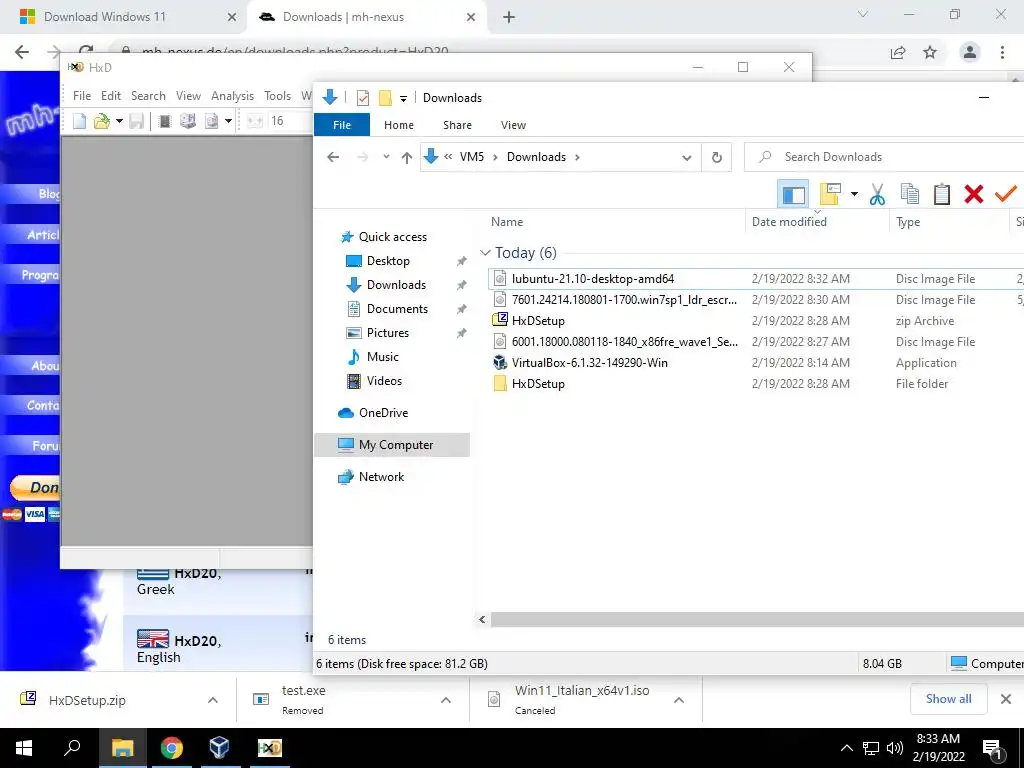Viewport: 1024px width, 768px height.
Task: Click the Open RAM icon in HxD toolbar
Action: coord(165,121)
